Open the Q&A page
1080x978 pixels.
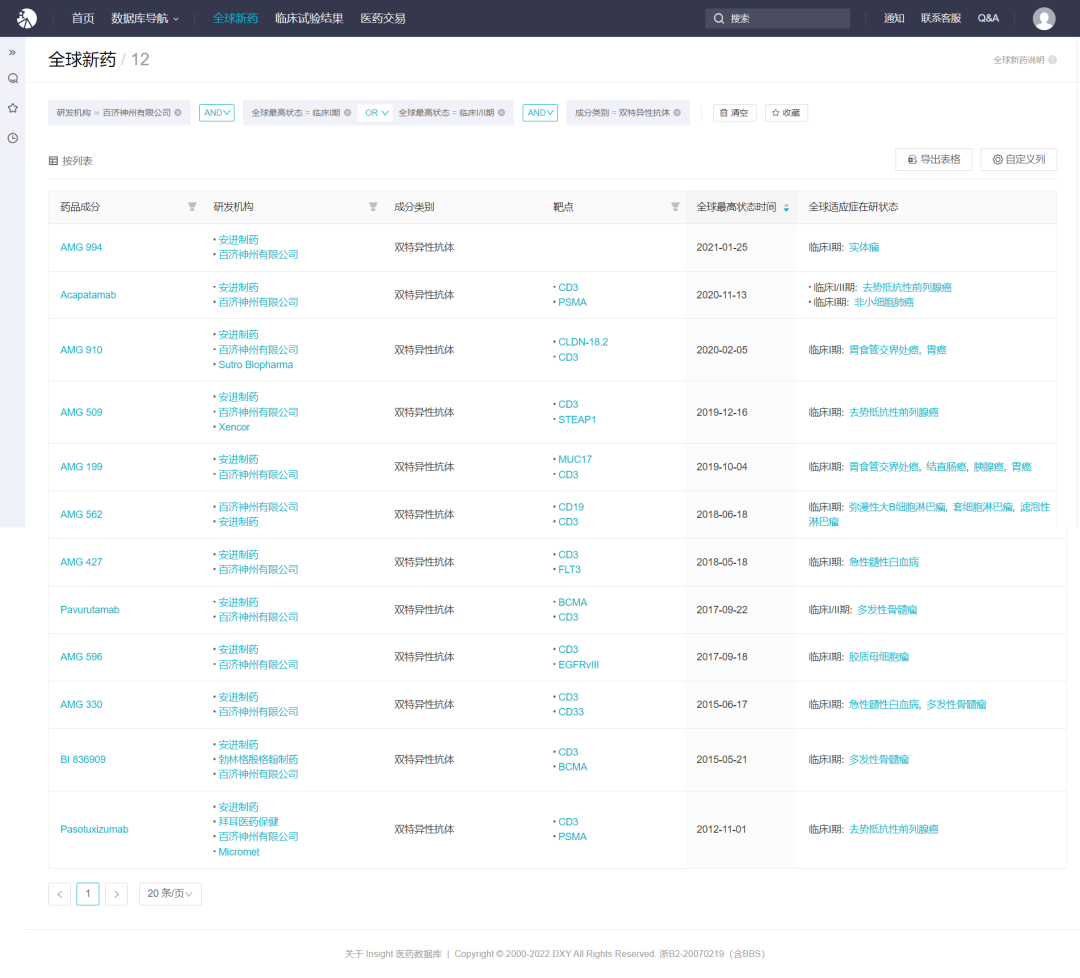(988, 19)
